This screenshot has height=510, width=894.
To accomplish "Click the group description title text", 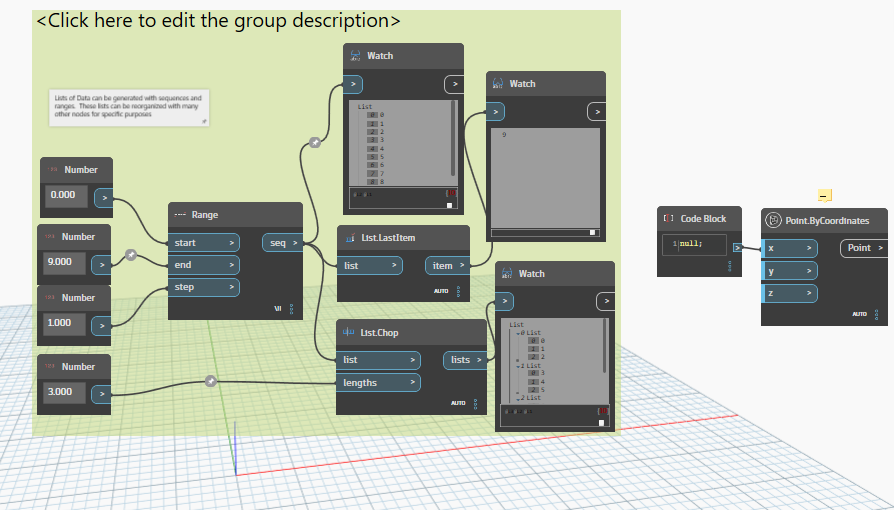I will click(218, 21).
